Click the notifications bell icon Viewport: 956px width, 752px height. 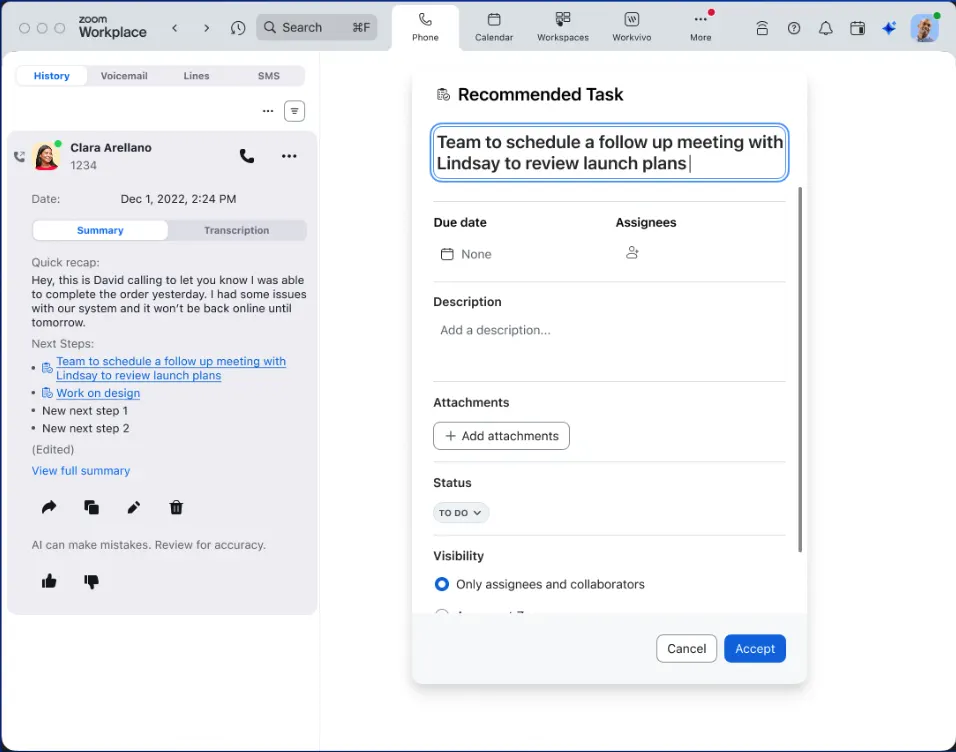click(825, 27)
